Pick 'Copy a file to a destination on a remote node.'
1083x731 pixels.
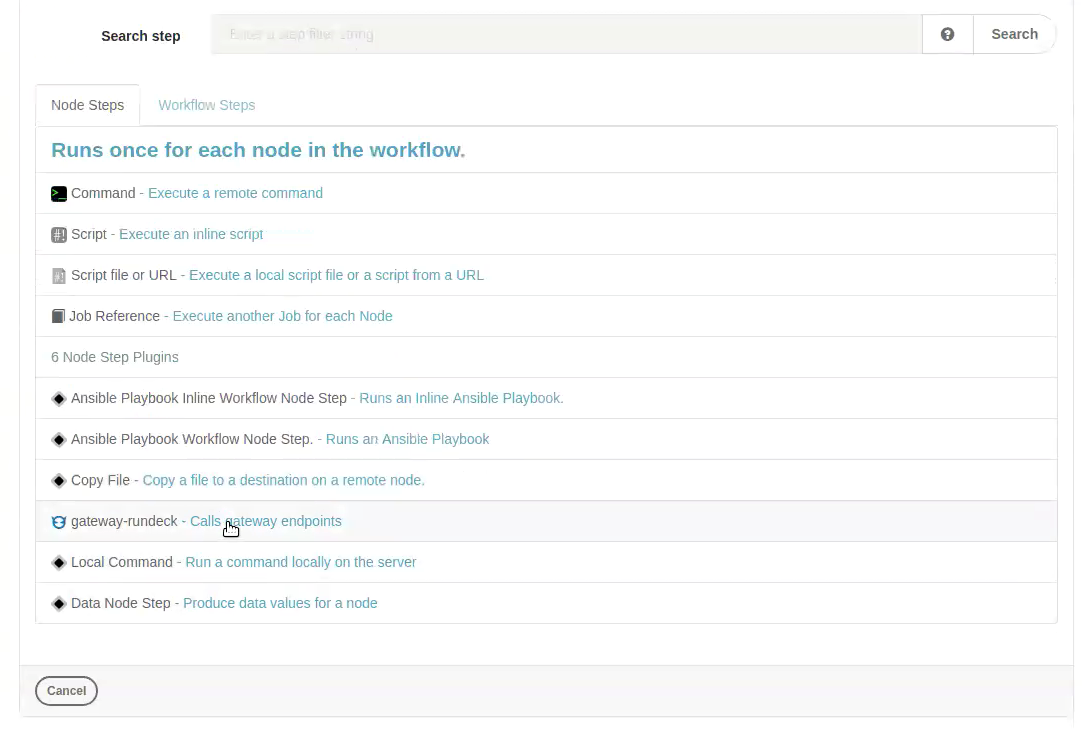pos(284,480)
